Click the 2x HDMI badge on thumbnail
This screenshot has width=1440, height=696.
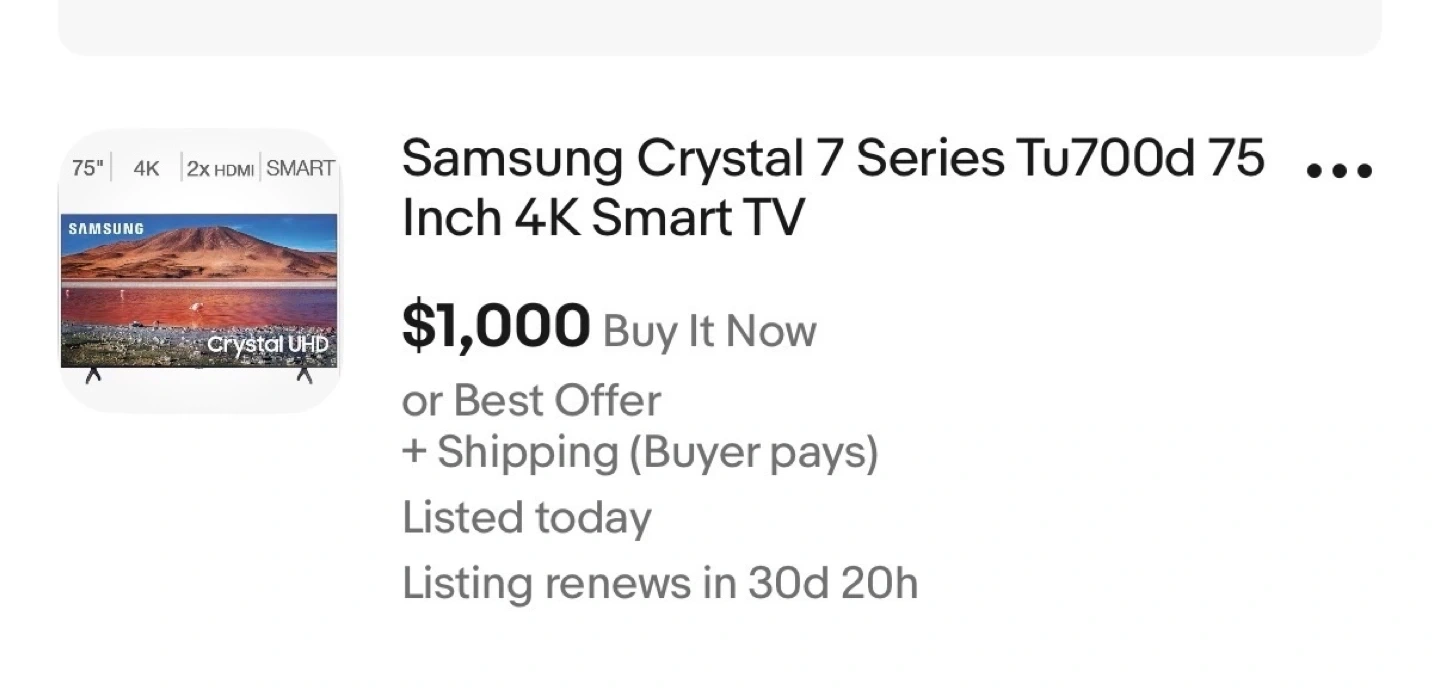[220, 168]
